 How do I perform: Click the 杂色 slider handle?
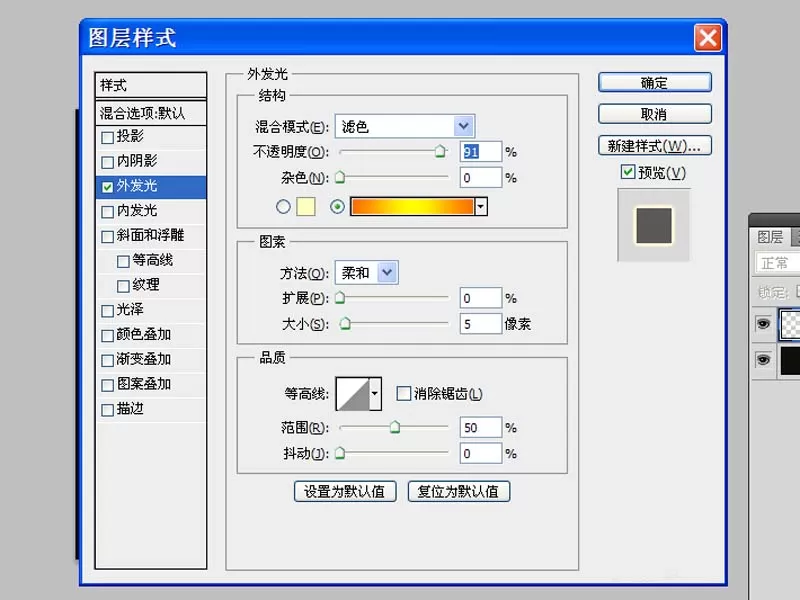click(340, 177)
